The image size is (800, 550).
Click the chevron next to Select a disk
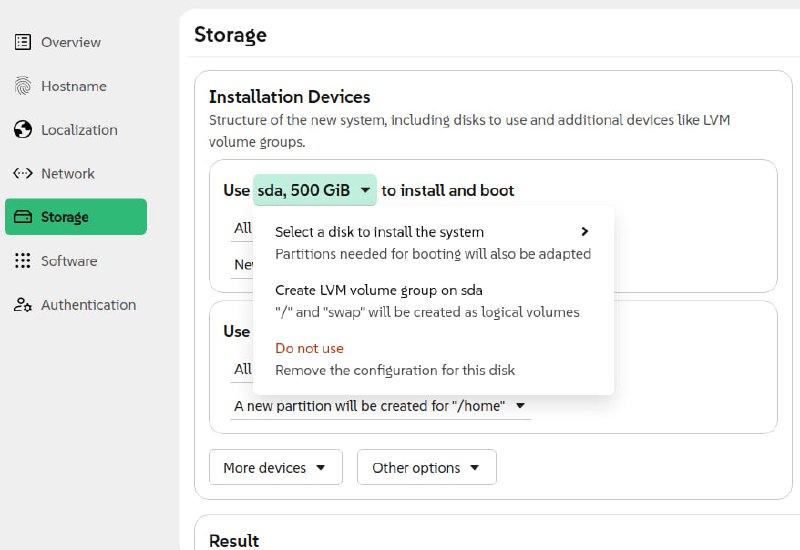point(585,232)
